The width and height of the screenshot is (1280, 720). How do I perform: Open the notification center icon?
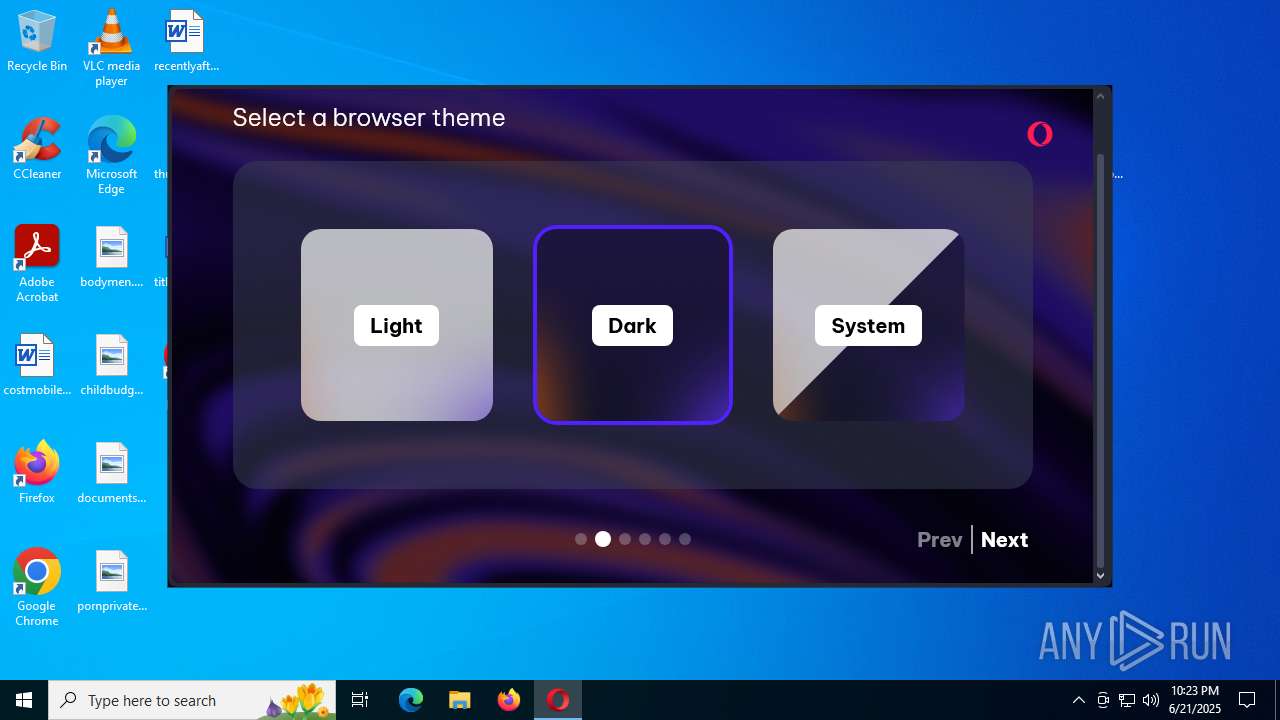pos(1247,700)
